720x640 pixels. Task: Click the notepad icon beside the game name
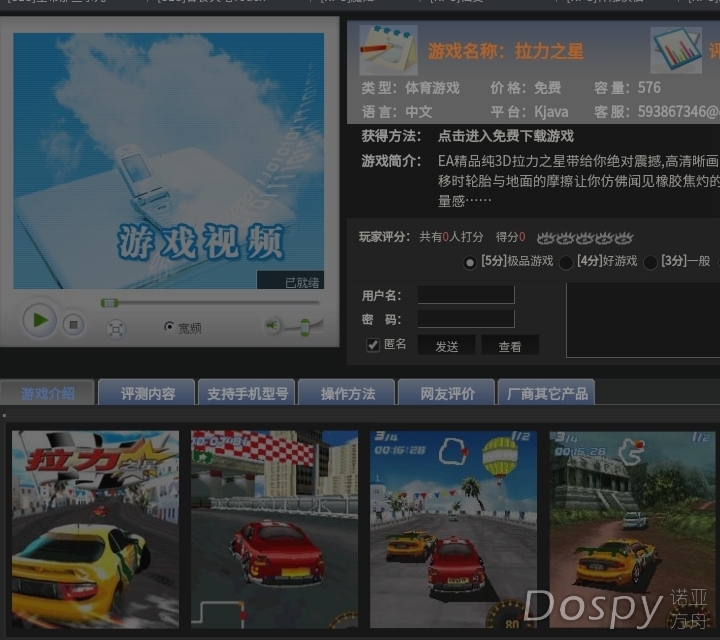tap(388, 49)
